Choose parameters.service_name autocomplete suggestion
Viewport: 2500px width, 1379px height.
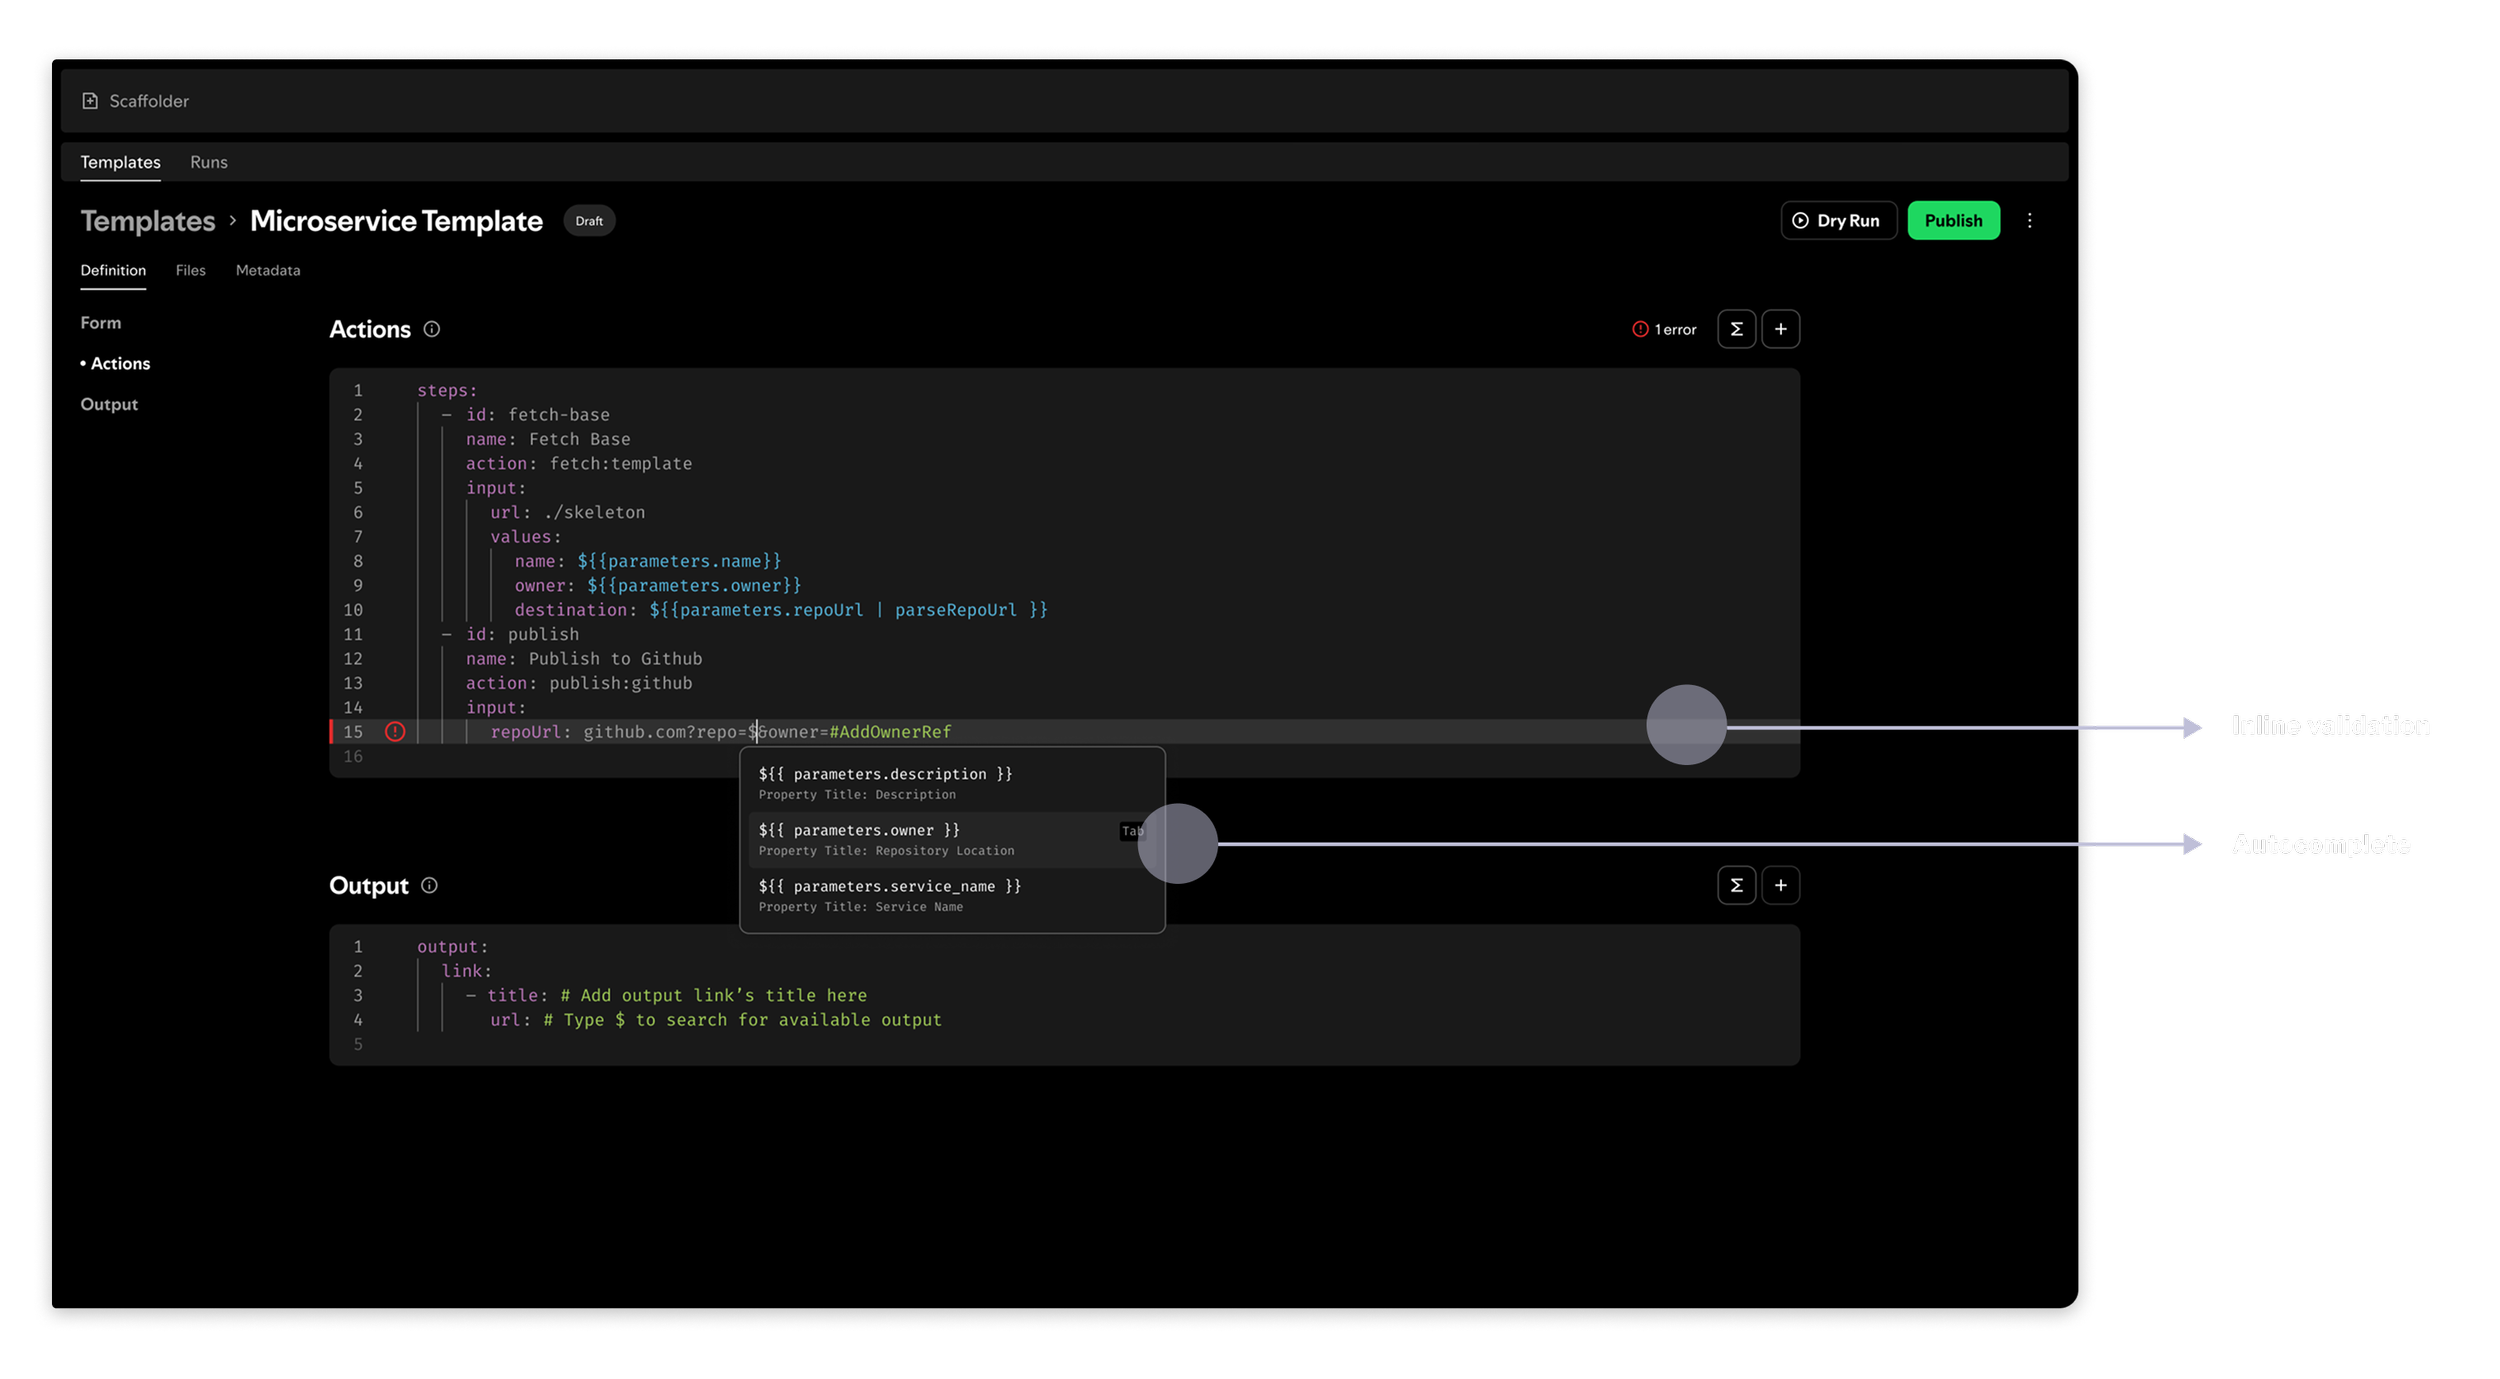pos(951,895)
